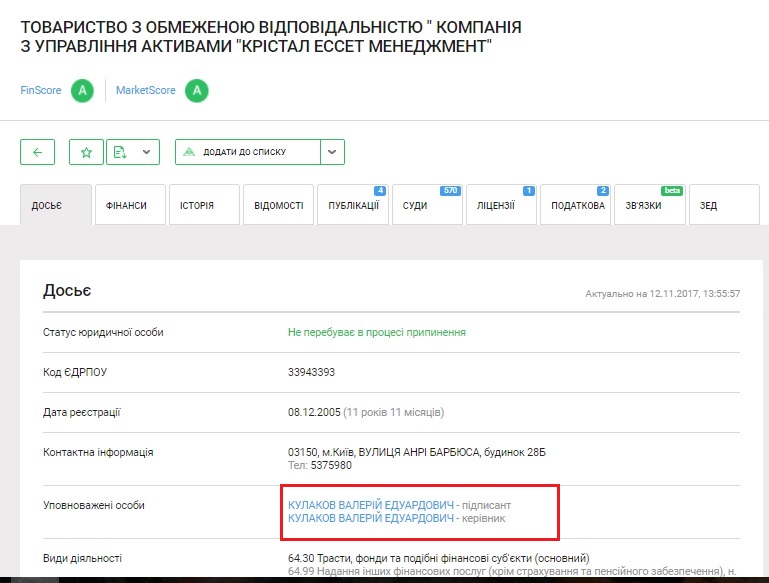Click the beta badge on Зв'язки tab
This screenshot has width=769, height=583.
(x=671, y=190)
